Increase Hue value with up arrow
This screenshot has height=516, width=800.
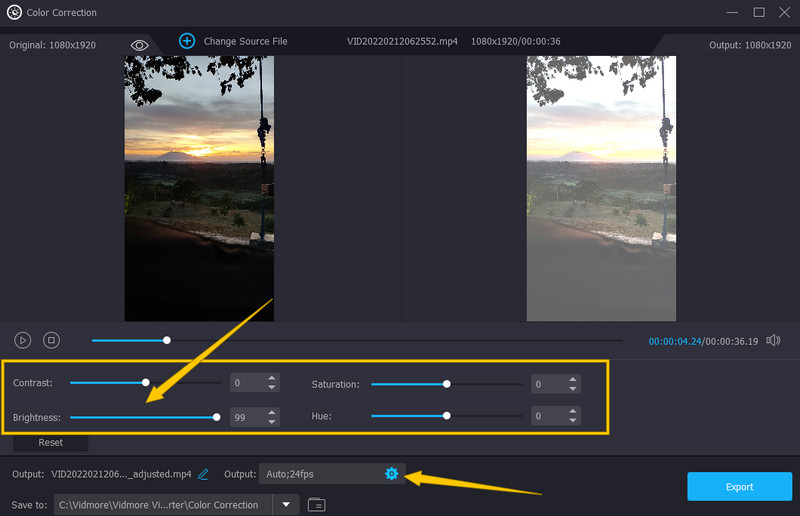click(573, 411)
